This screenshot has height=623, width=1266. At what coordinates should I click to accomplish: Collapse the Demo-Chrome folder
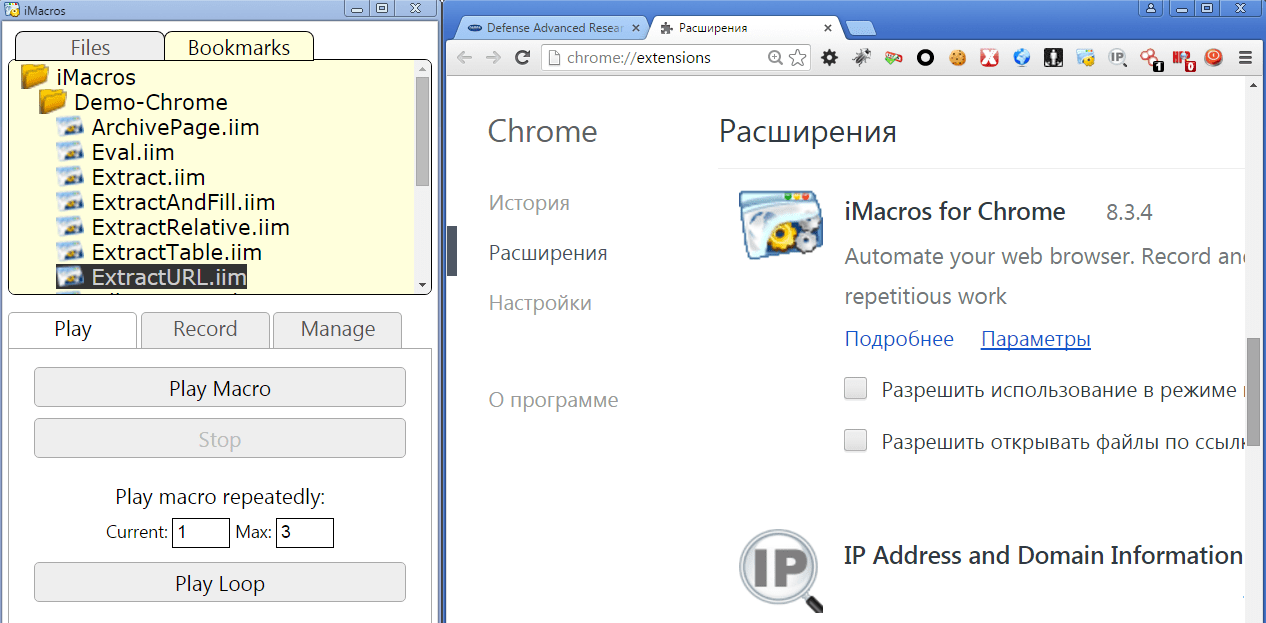[53, 102]
